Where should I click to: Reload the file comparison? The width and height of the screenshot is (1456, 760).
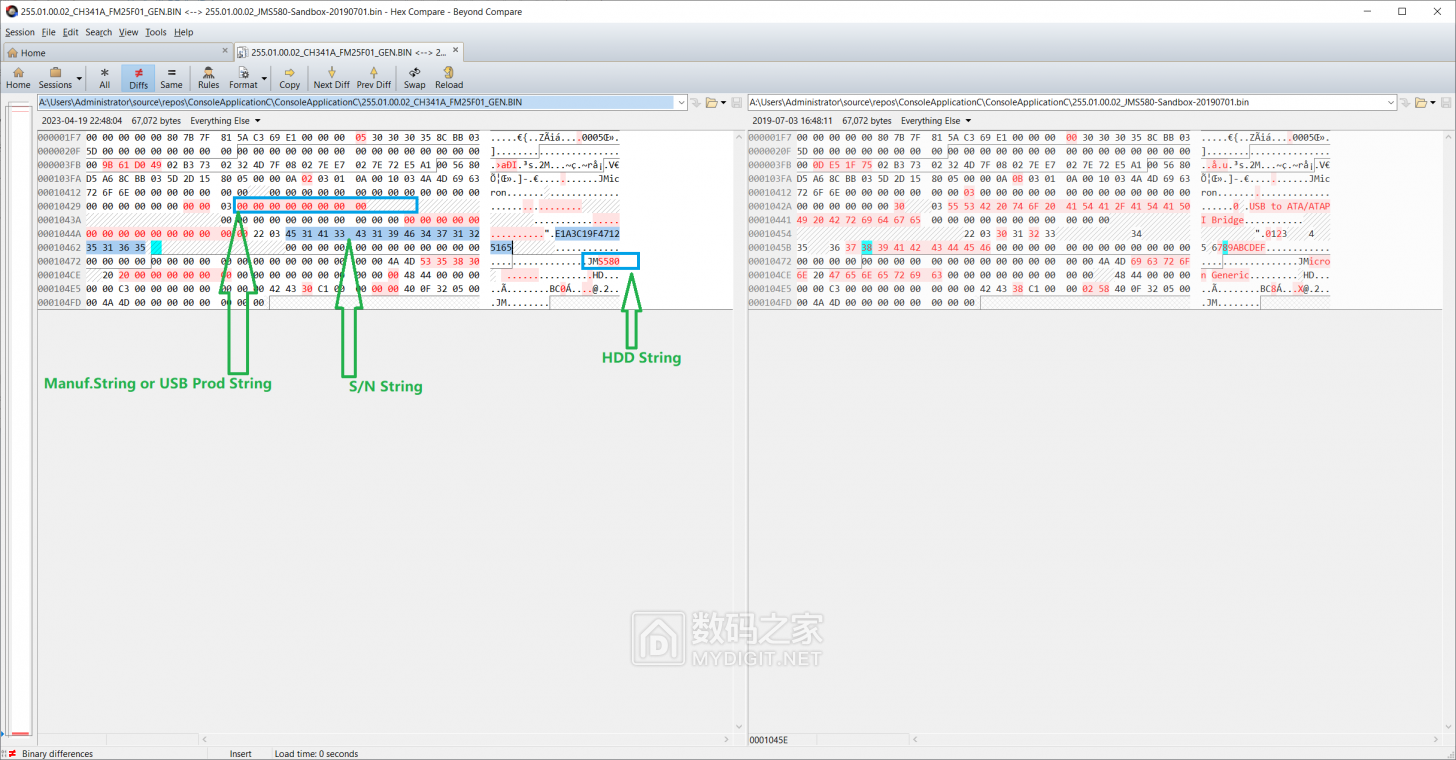pos(449,77)
